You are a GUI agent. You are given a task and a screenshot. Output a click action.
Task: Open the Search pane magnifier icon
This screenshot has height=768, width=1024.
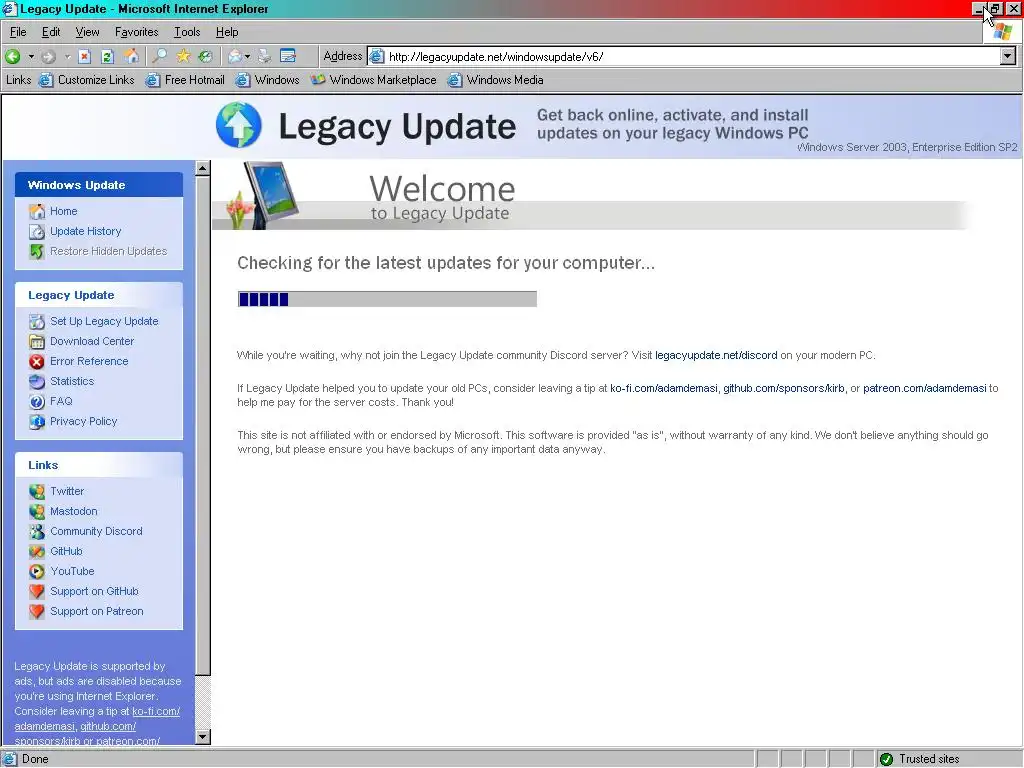[x=159, y=57]
